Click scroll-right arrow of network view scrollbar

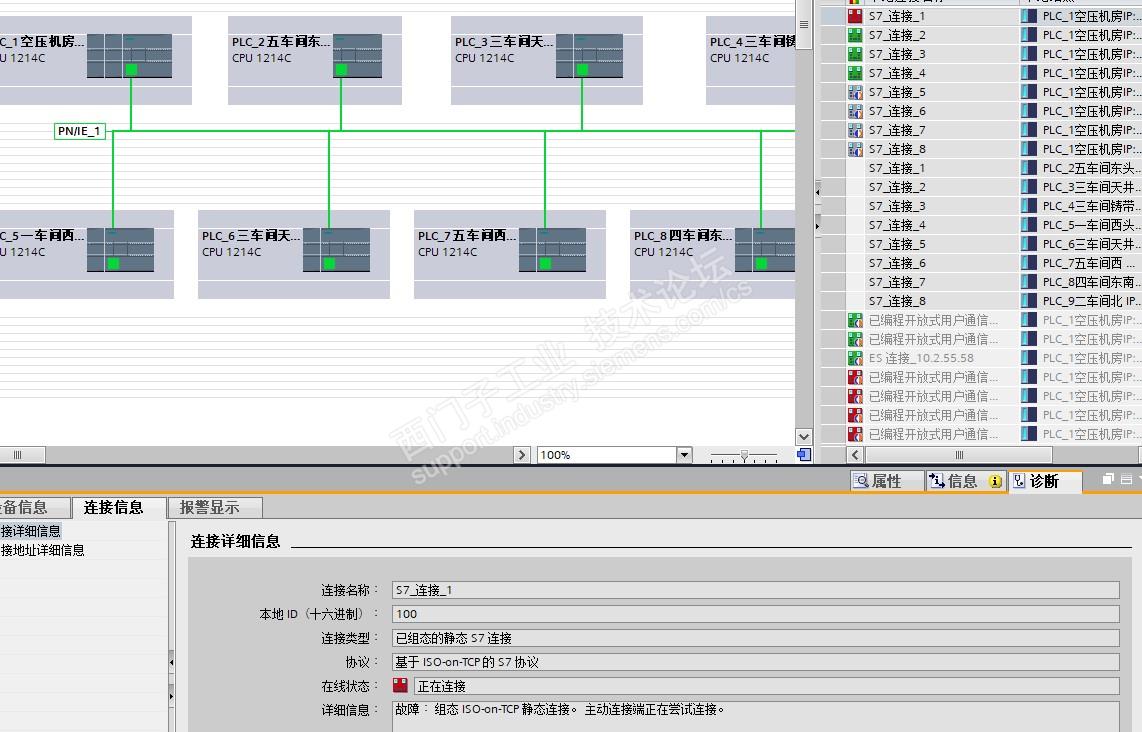pos(521,454)
